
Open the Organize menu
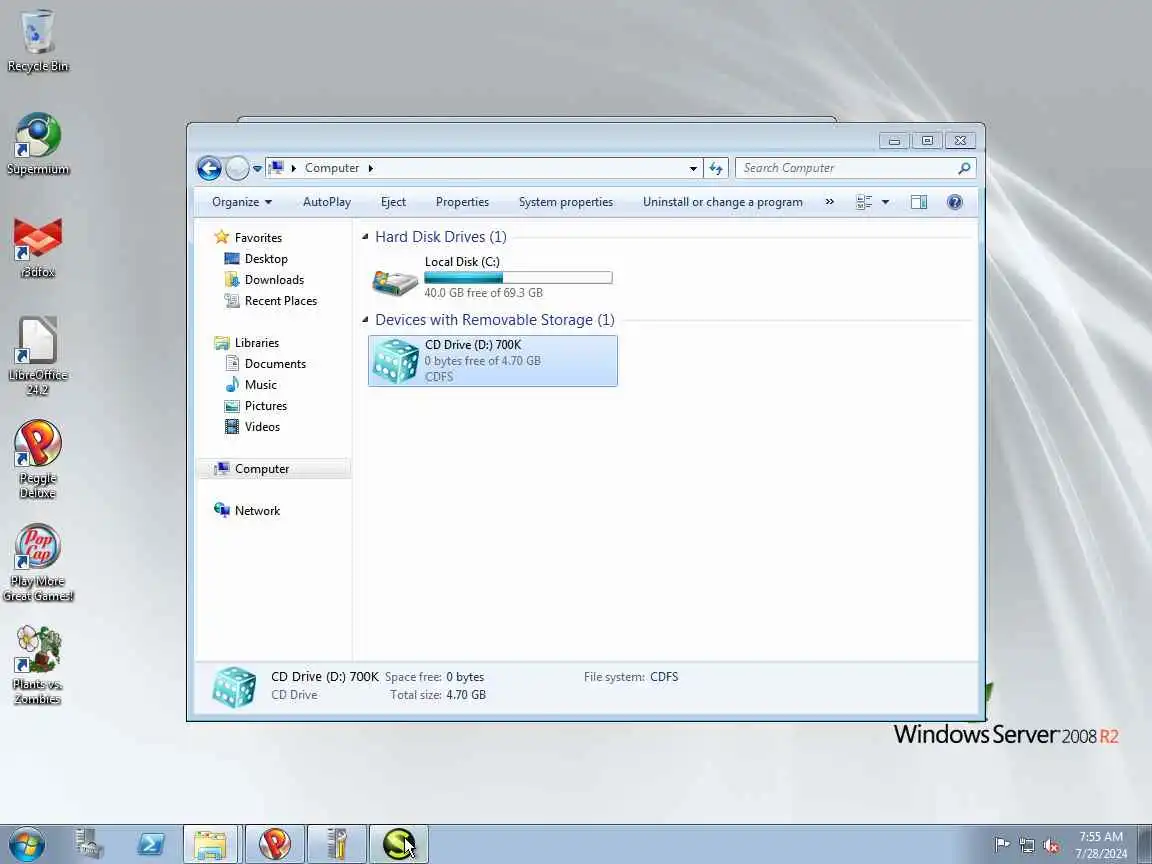click(x=242, y=202)
